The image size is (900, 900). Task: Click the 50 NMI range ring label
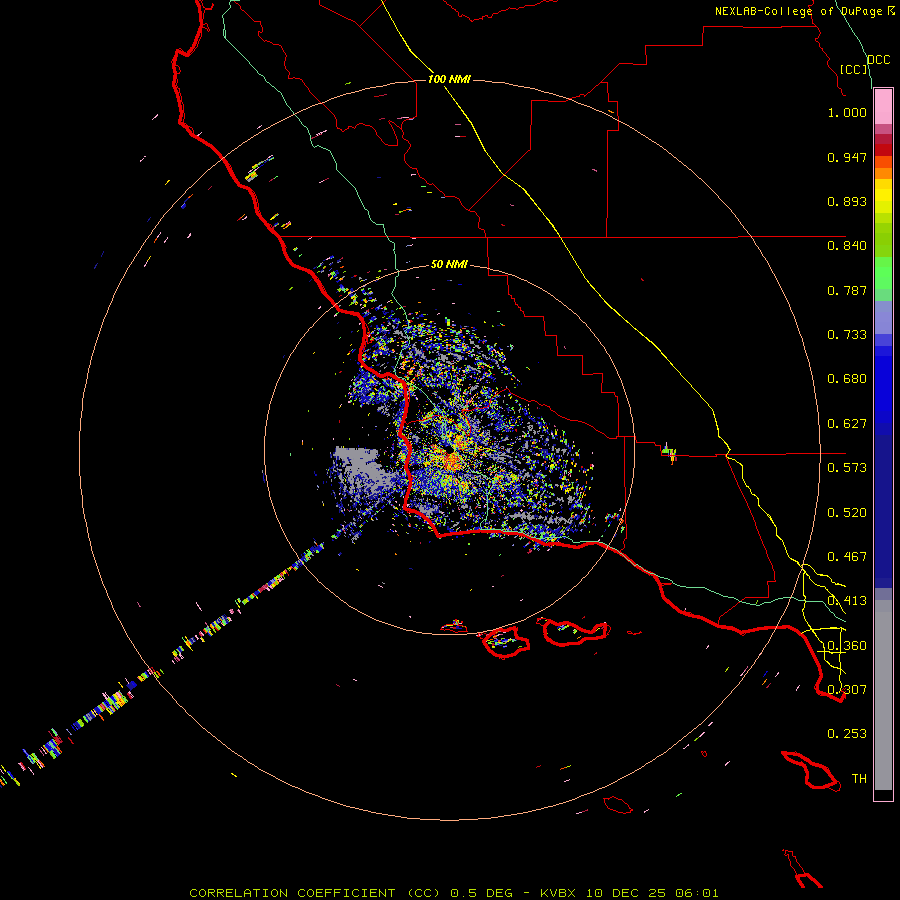pos(449,264)
